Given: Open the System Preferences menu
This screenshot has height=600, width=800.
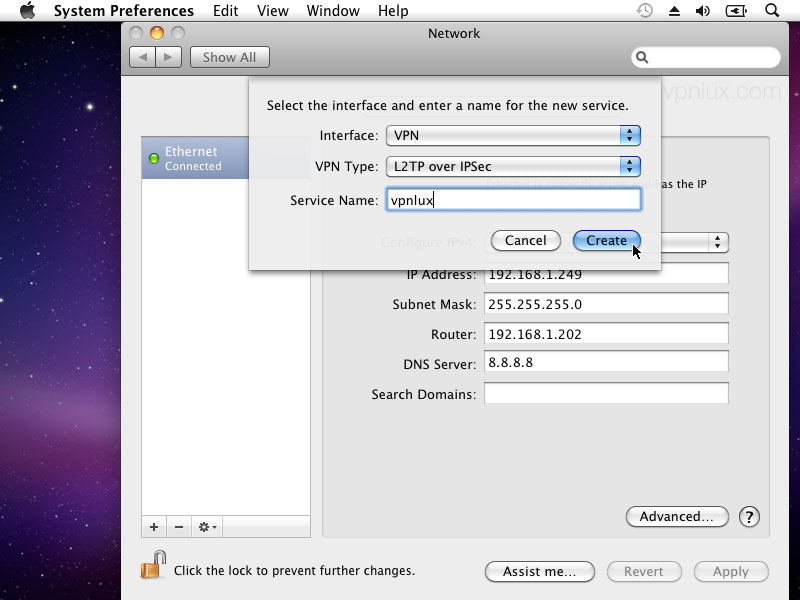Looking at the screenshot, I should 123,11.
